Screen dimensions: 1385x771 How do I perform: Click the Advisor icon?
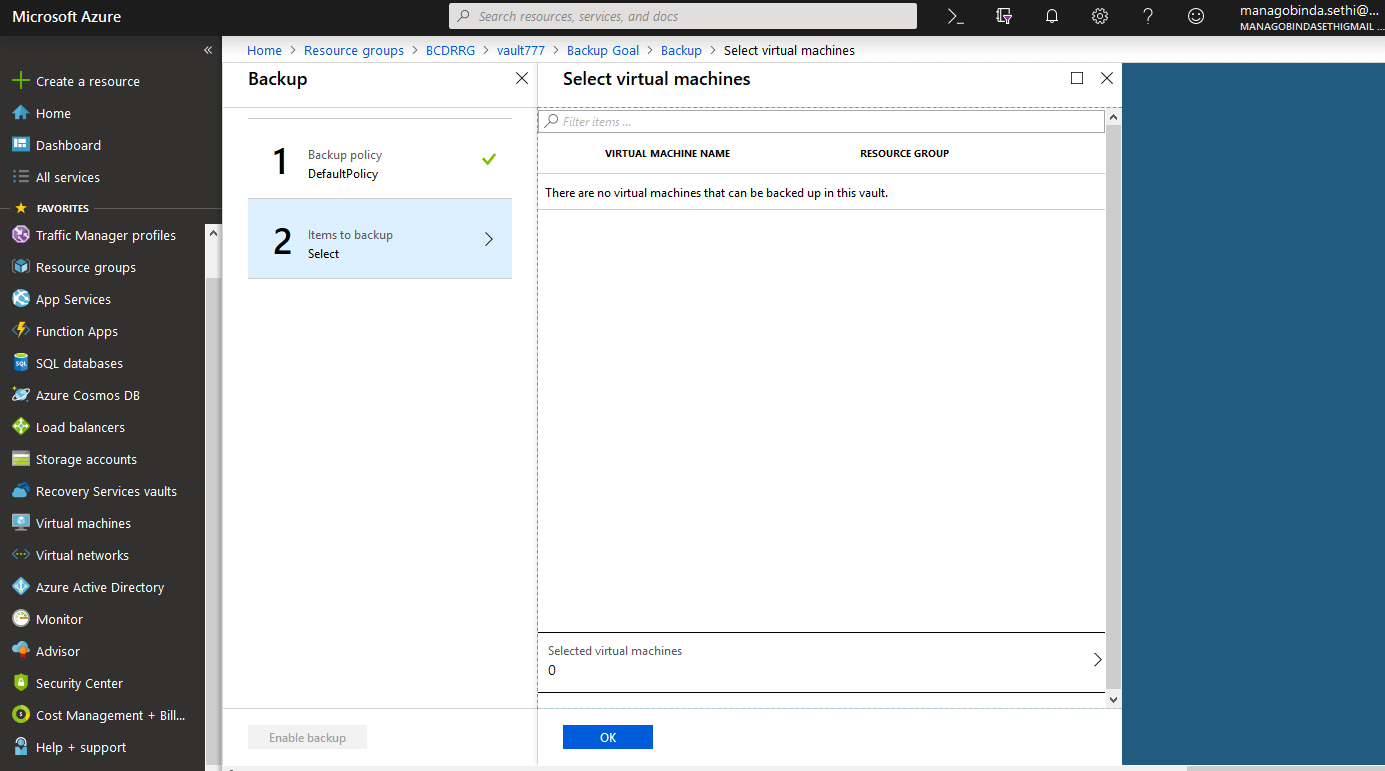click(x=20, y=651)
